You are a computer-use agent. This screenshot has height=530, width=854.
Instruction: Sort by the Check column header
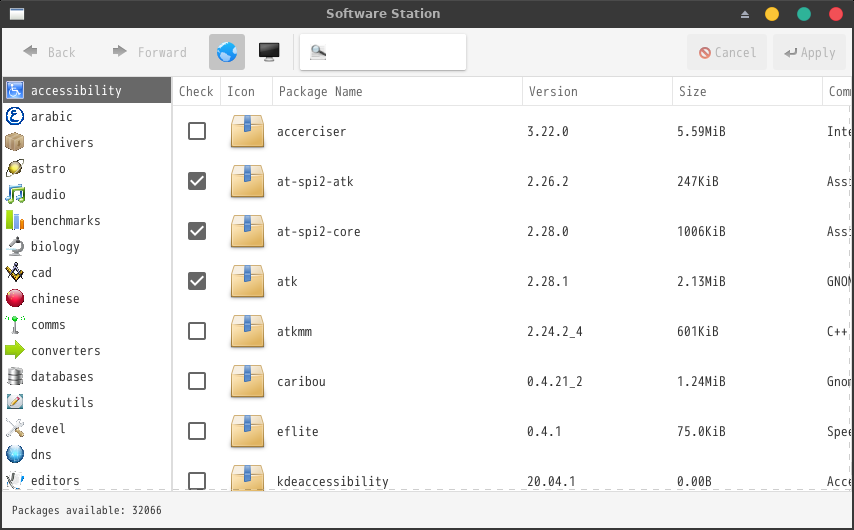(x=196, y=92)
